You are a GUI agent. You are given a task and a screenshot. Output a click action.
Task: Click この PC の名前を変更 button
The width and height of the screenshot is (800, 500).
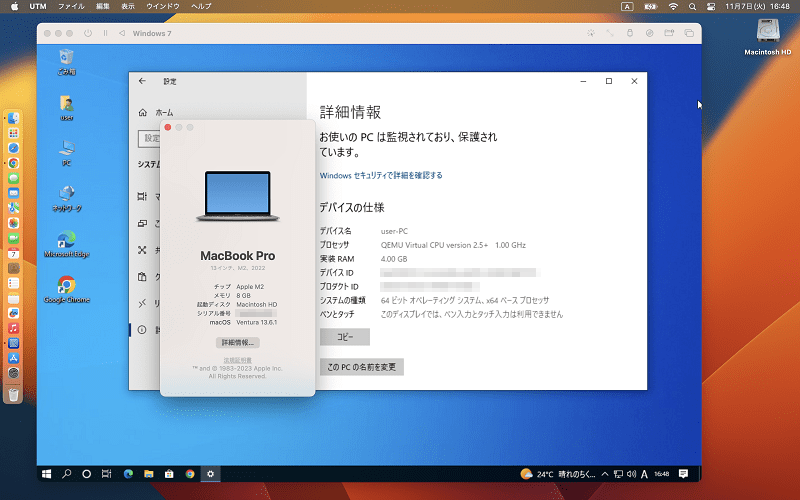coord(362,367)
